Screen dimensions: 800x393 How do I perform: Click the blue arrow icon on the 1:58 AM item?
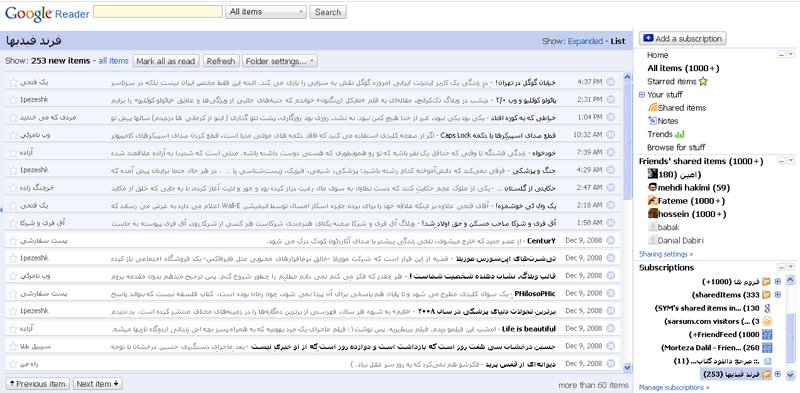click(611, 223)
